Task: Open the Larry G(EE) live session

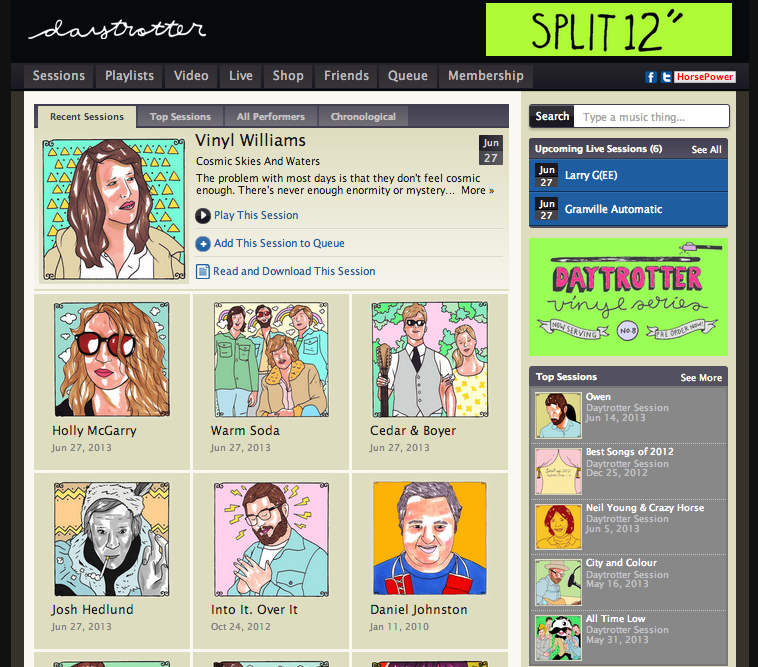Action: (x=628, y=175)
